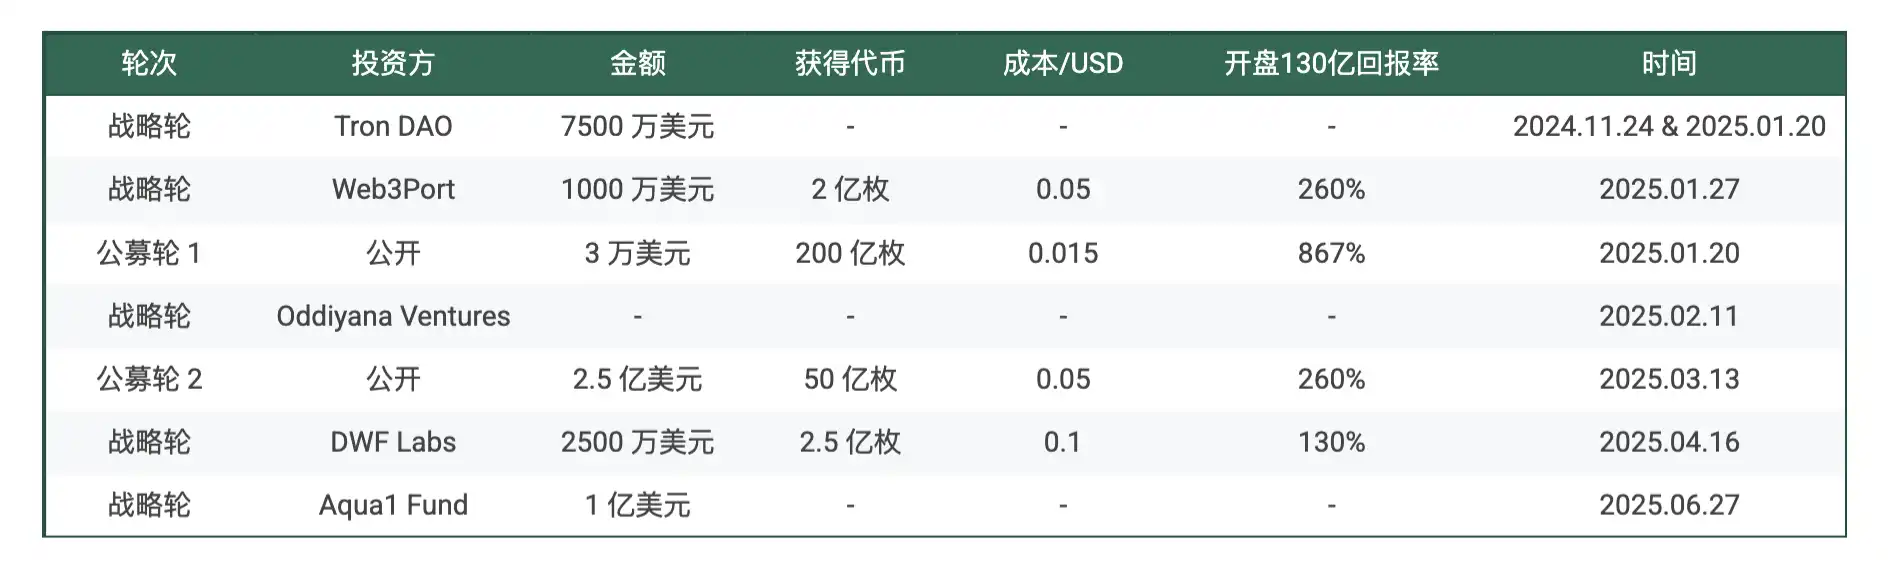The image size is (1890, 574).
Task: Click the 金额 header cell
Action: coord(637,64)
